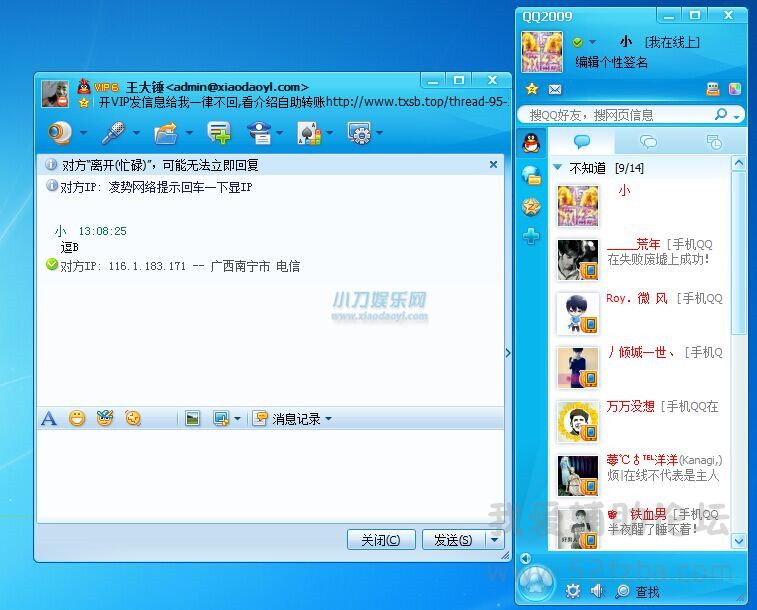This screenshot has width=757, height=610.
Task: Select contact Roy. 微风 in friend list
Action: [x=640, y=314]
